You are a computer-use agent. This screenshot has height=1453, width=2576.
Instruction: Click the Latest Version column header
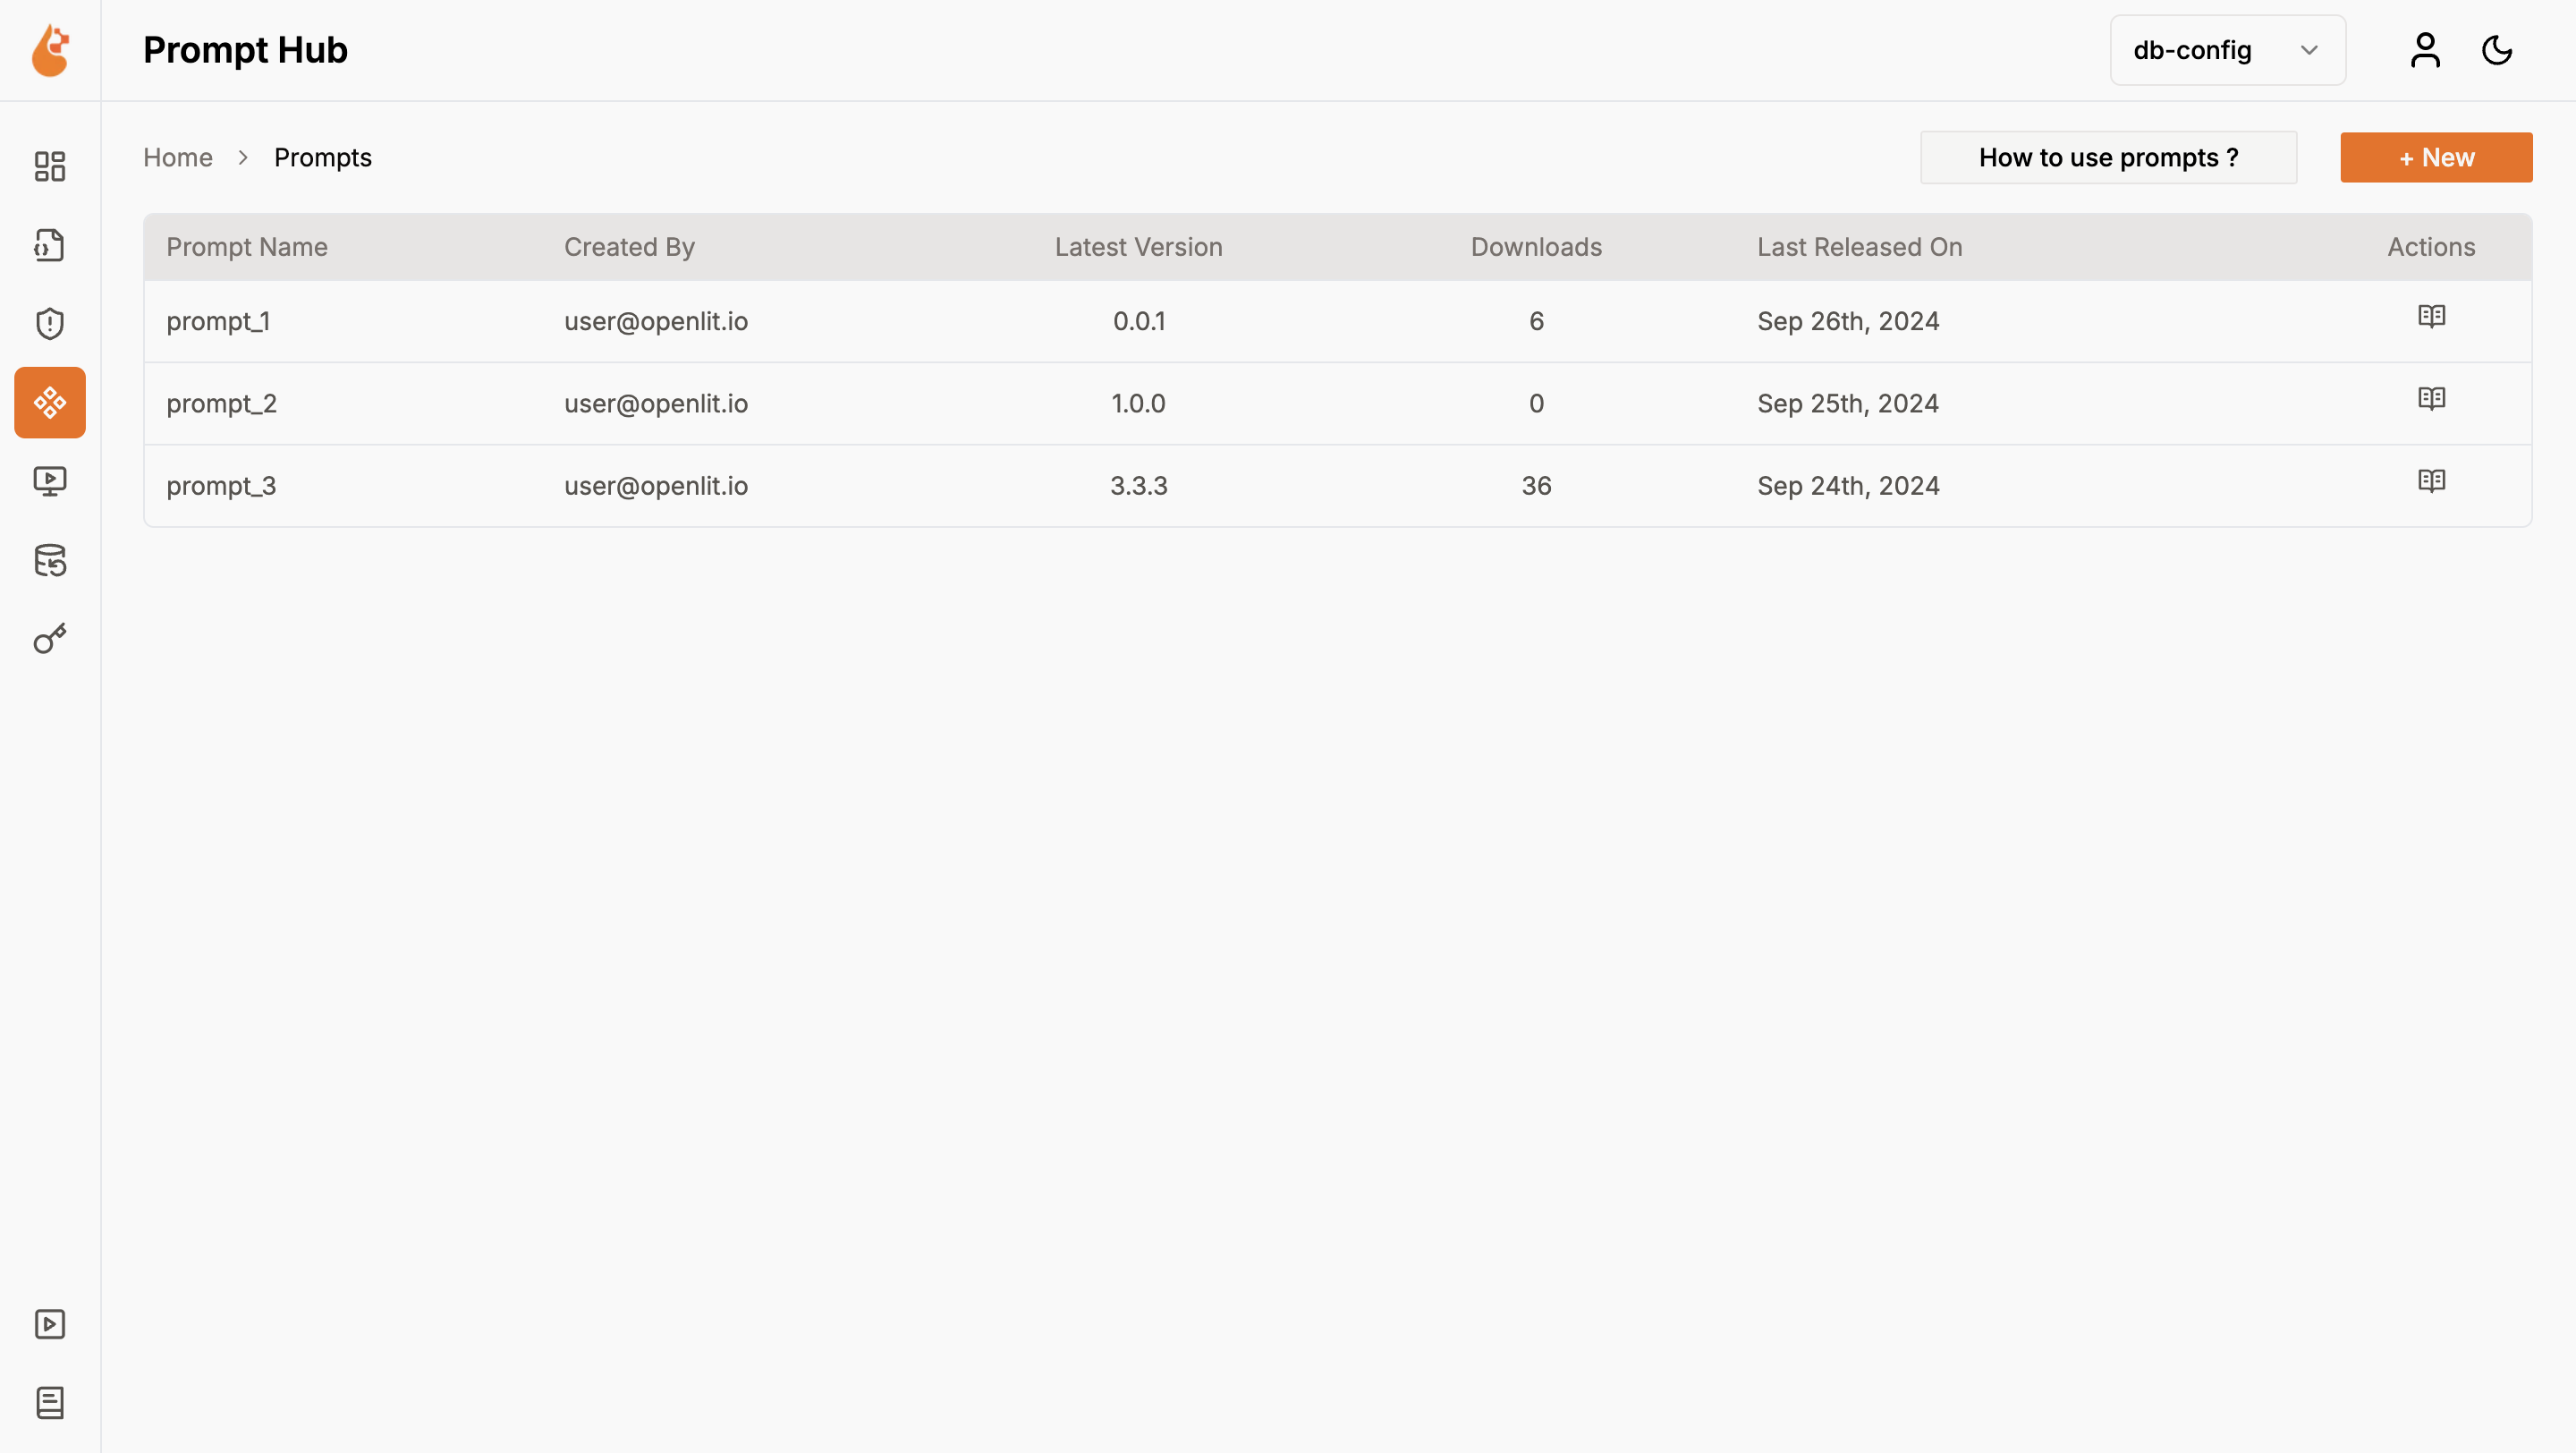click(x=1138, y=247)
